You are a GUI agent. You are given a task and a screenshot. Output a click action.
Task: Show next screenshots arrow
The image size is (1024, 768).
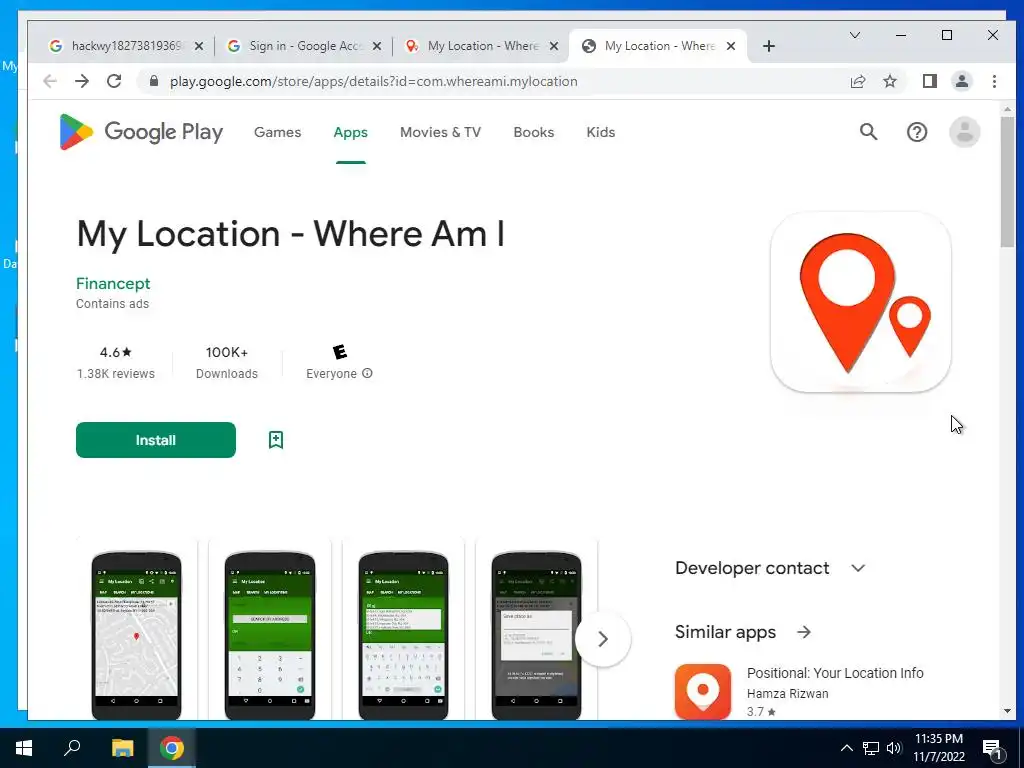603,638
